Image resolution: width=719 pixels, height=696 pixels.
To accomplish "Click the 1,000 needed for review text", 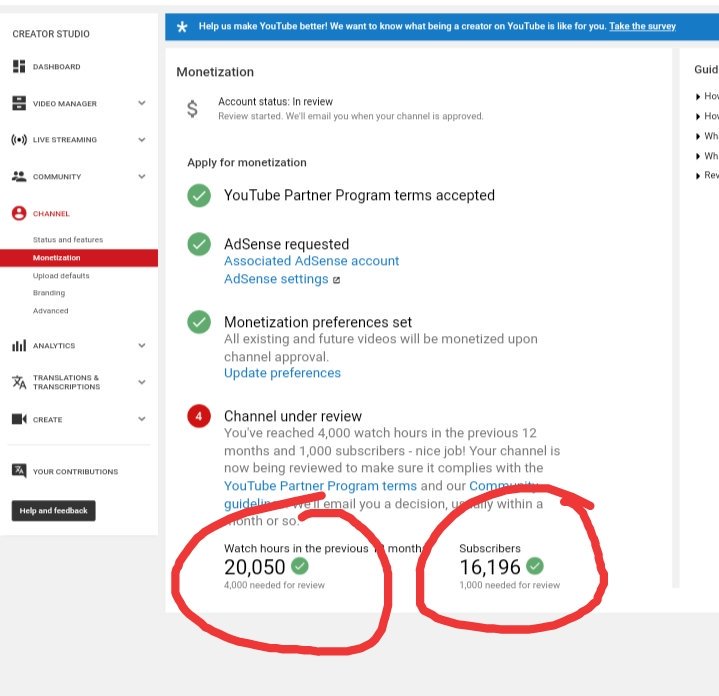I will tap(509, 585).
